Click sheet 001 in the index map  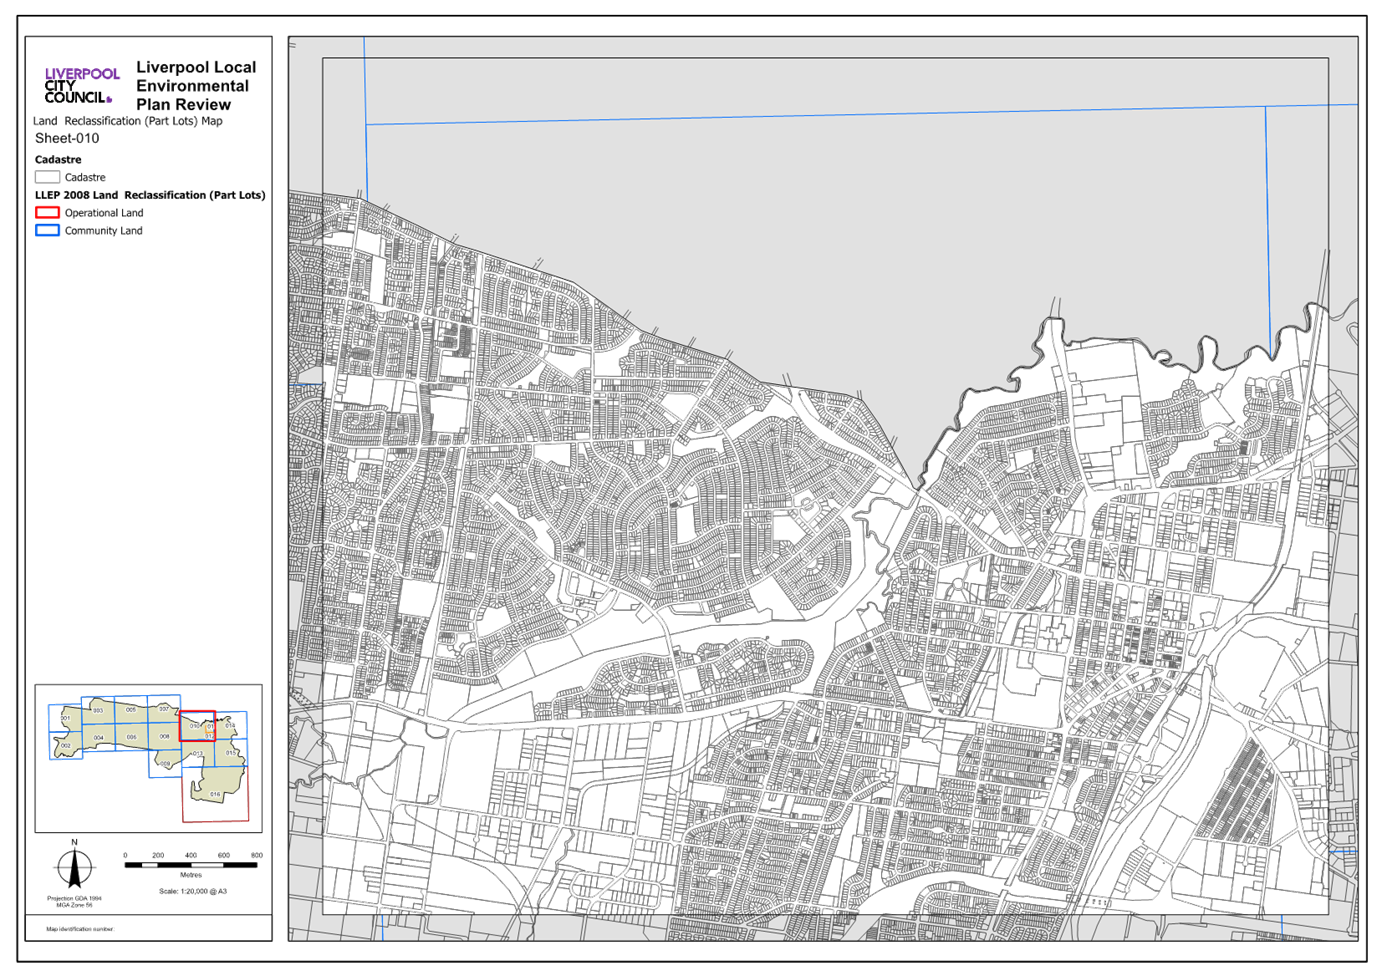point(65,718)
